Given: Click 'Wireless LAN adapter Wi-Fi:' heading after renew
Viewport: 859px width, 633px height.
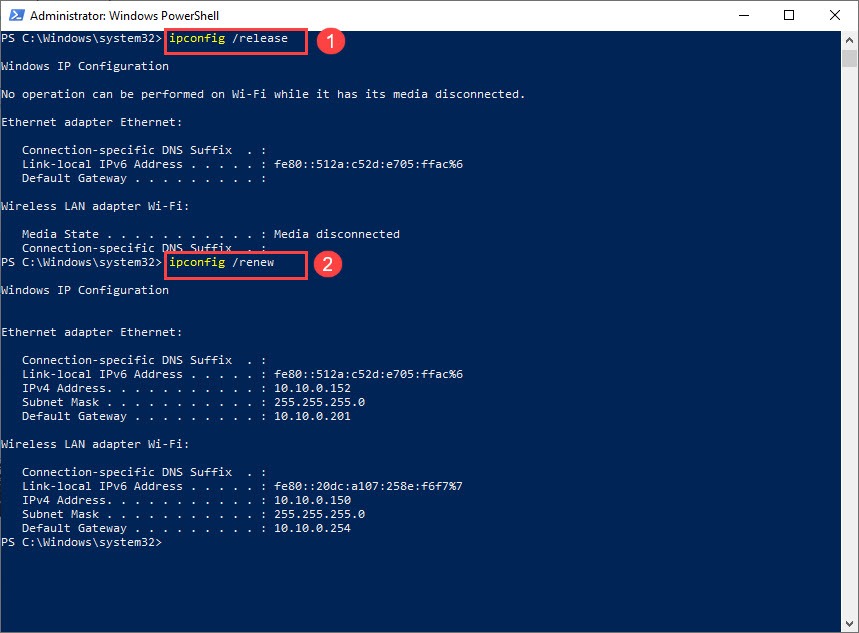Looking at the screenshot, I should point(95,444).
